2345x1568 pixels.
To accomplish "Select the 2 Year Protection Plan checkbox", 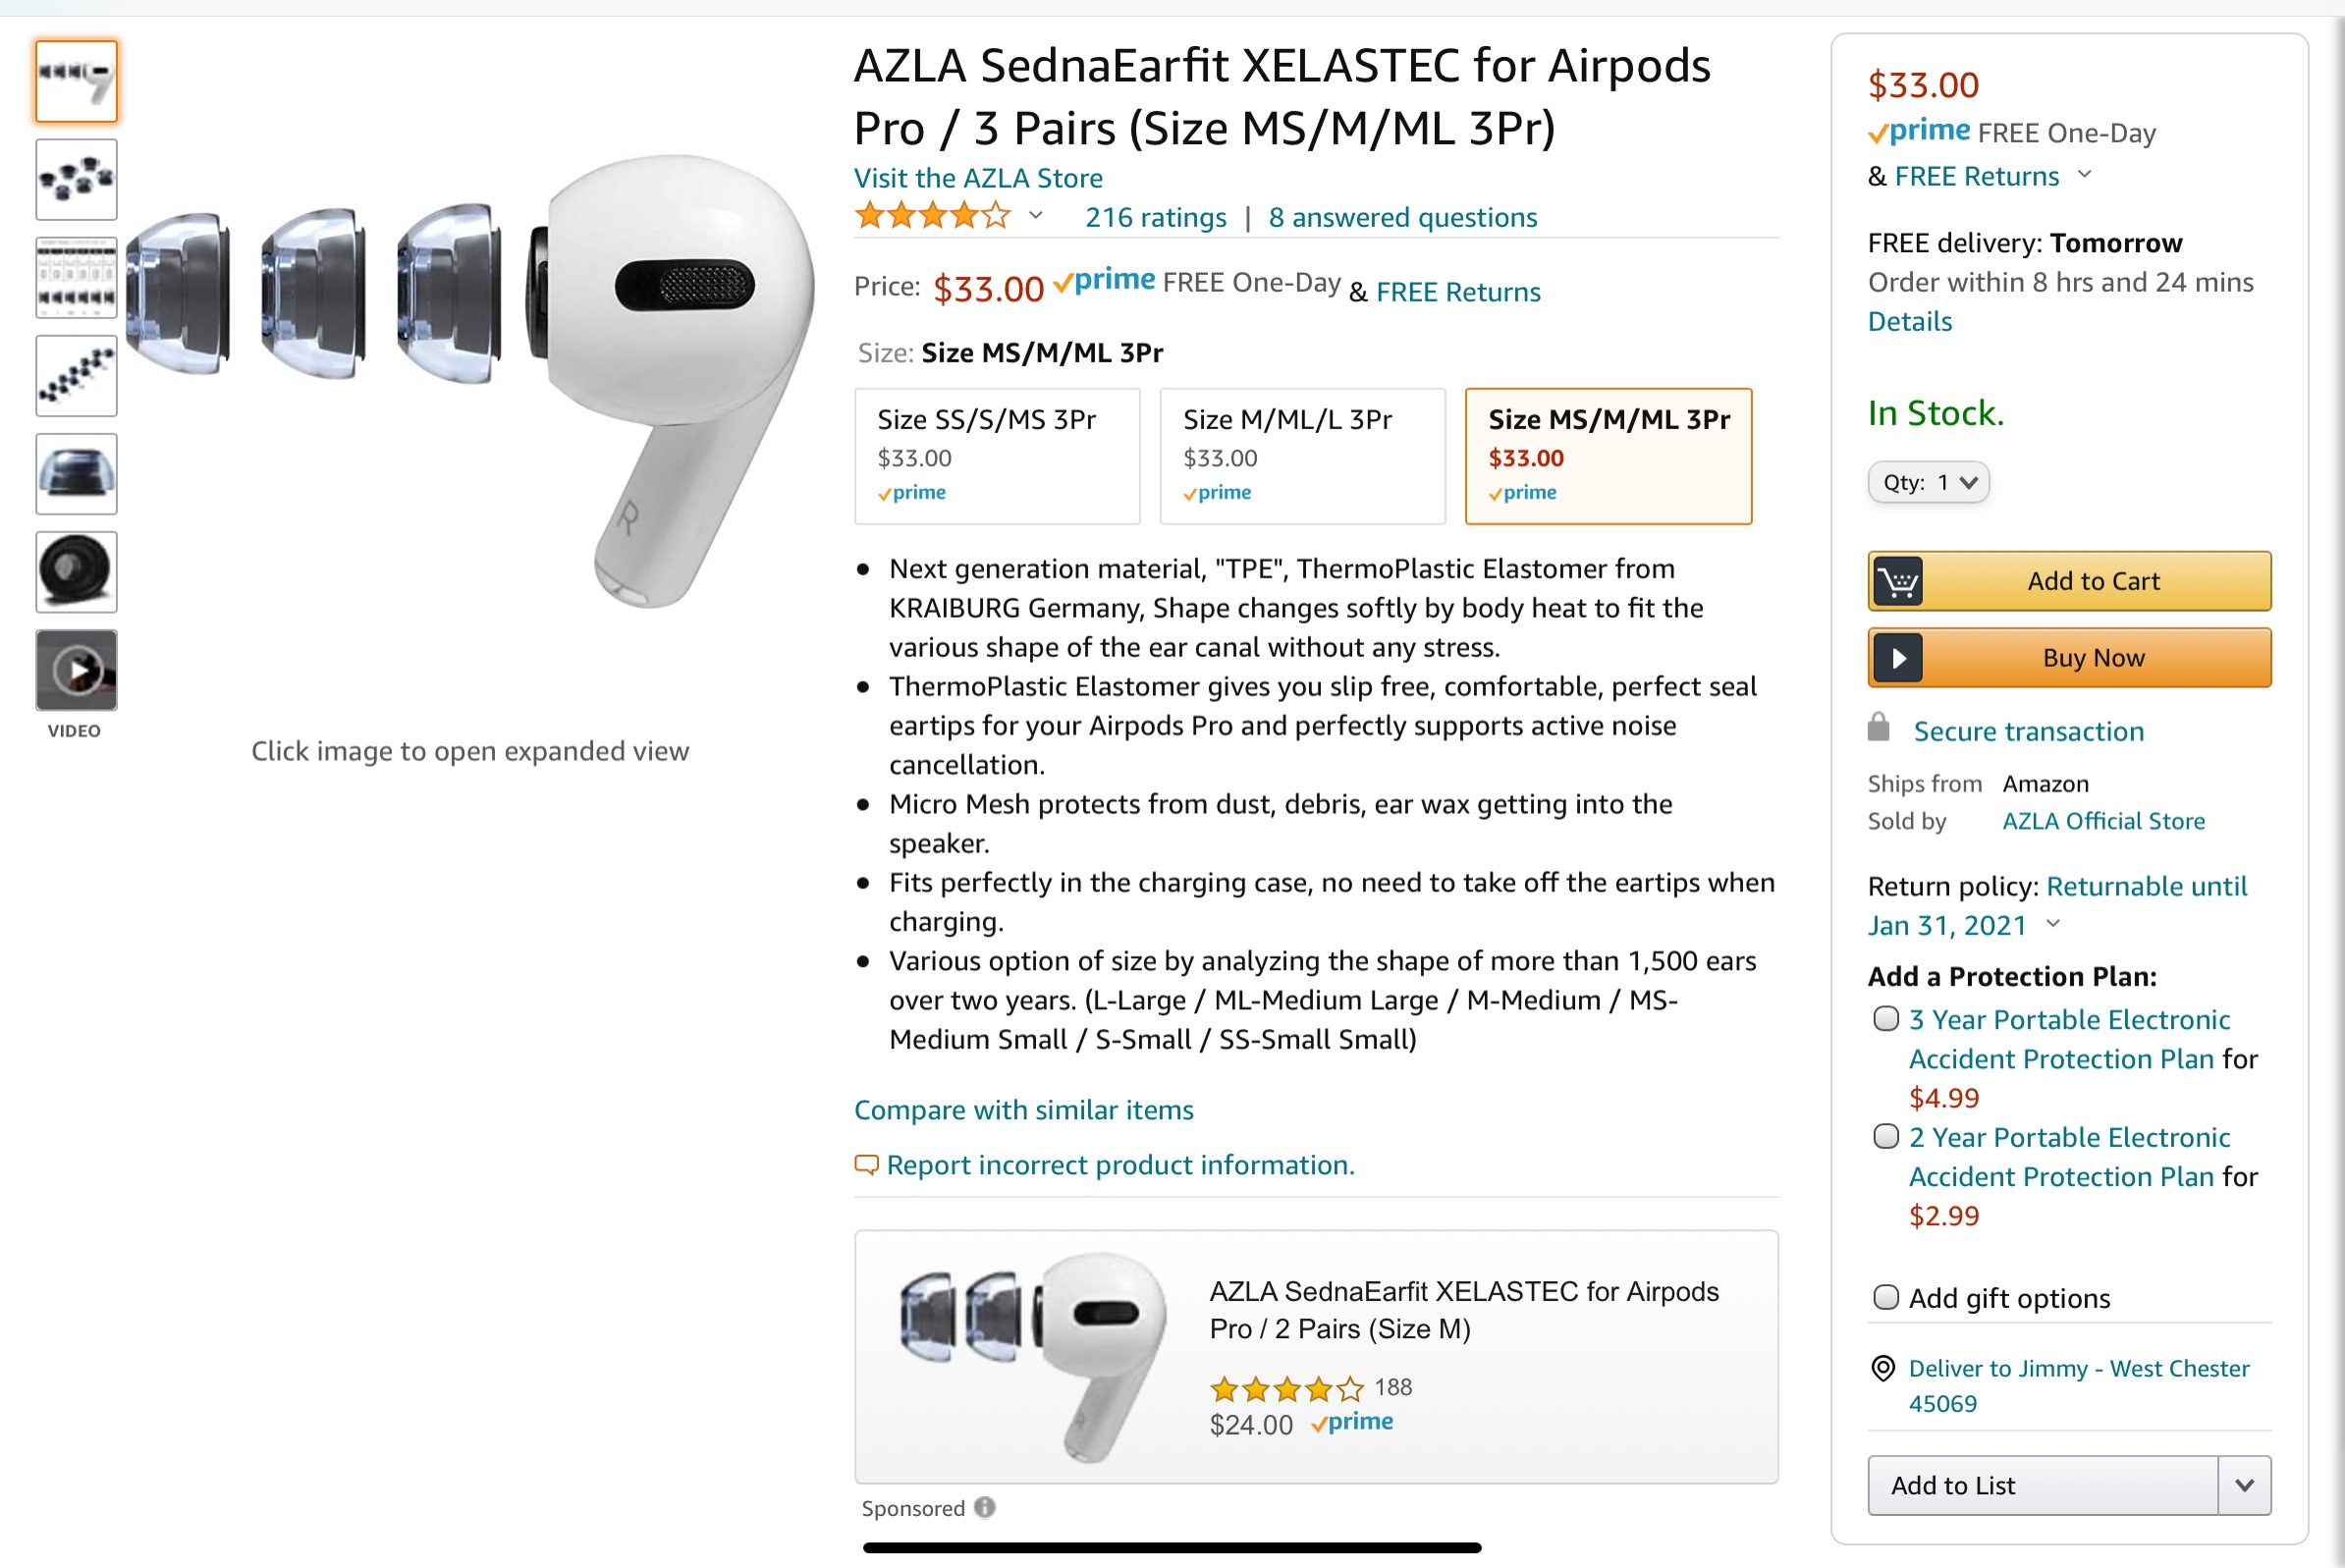I will click(1886, 1137).
